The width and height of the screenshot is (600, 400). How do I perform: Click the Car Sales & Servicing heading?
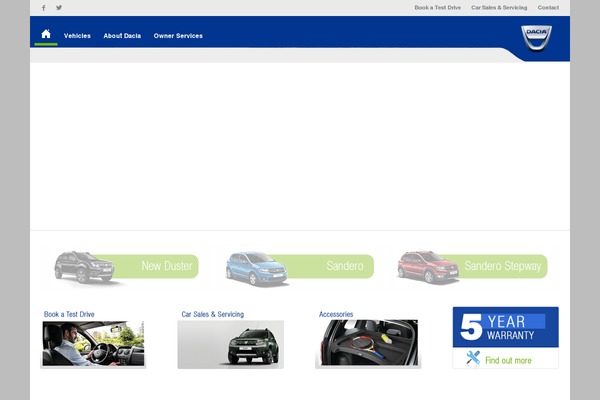212,314
